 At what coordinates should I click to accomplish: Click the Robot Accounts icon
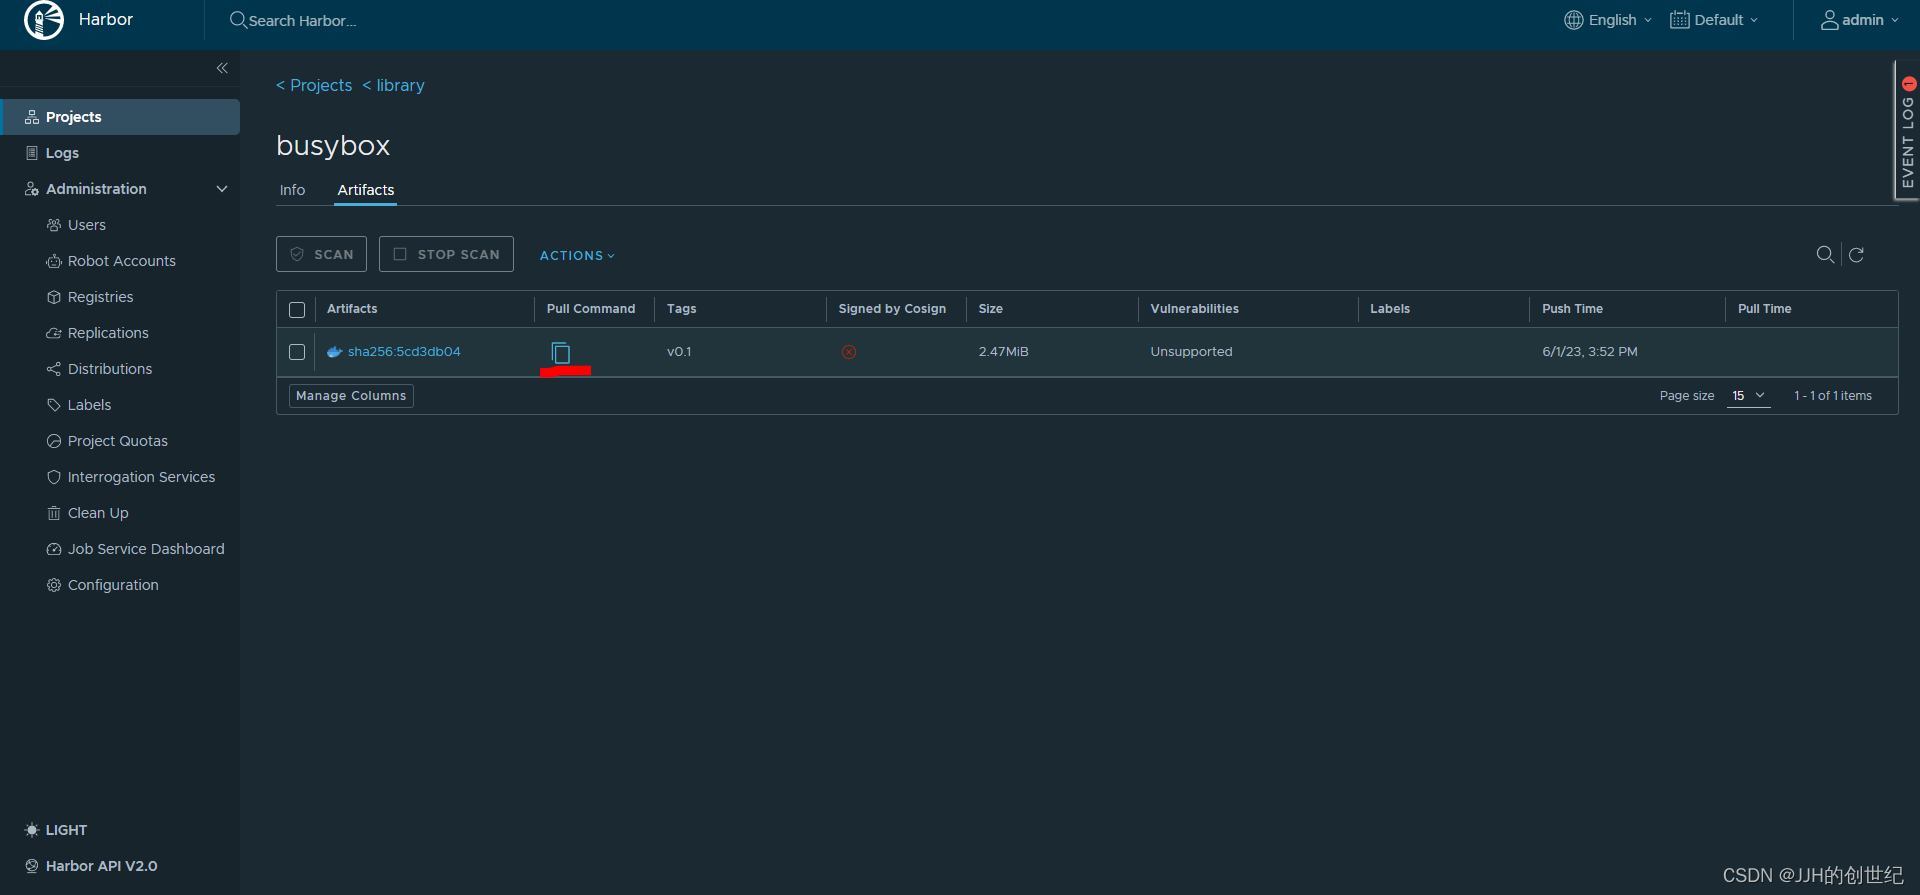click(x=54, y=261)
